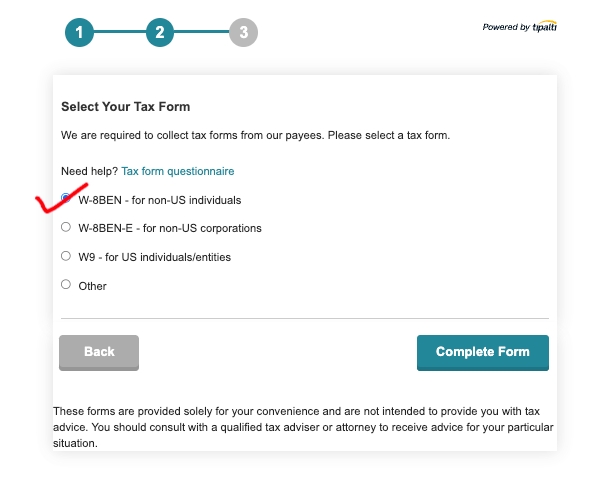Click the tax advice disclaimer paragraph
This screenshot has height=480, width=603.
(x=303, y=427)
